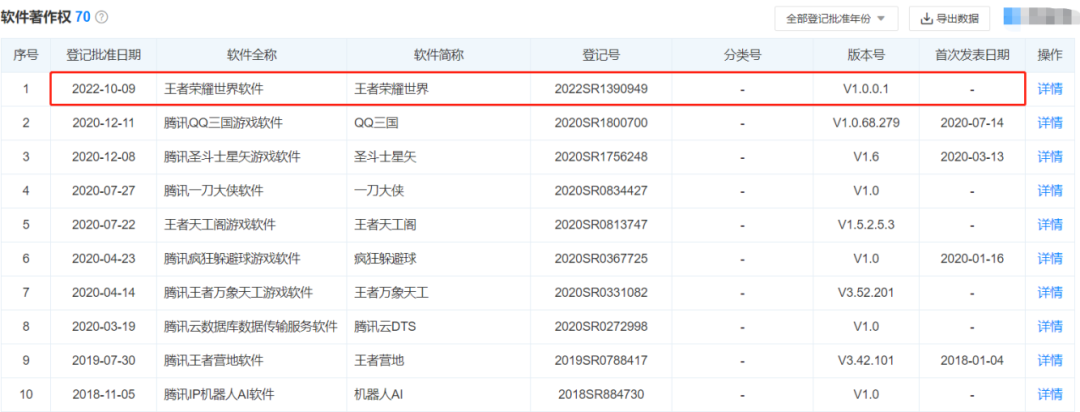Open 详情 for 腾讯圣斗士星矢游戏软件
Viewport: 1080px width, 412px height.
click(1050, 156)
